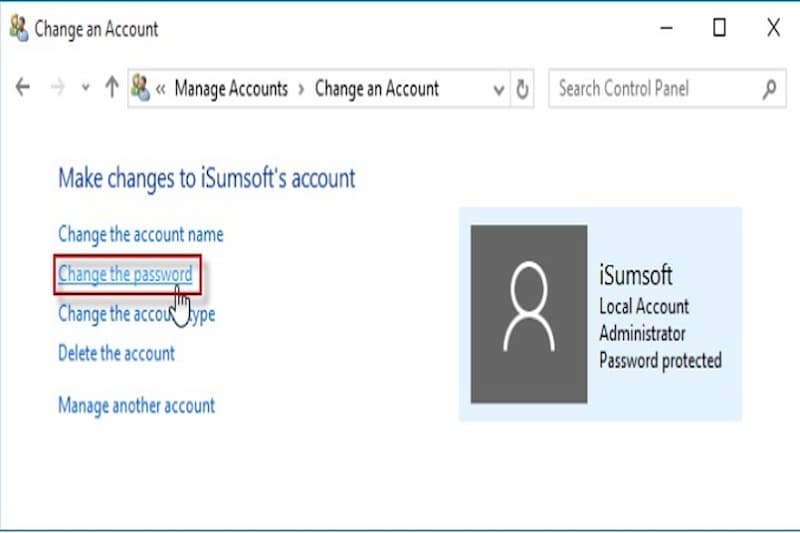Choose the Delete the account link

point(116,353)
